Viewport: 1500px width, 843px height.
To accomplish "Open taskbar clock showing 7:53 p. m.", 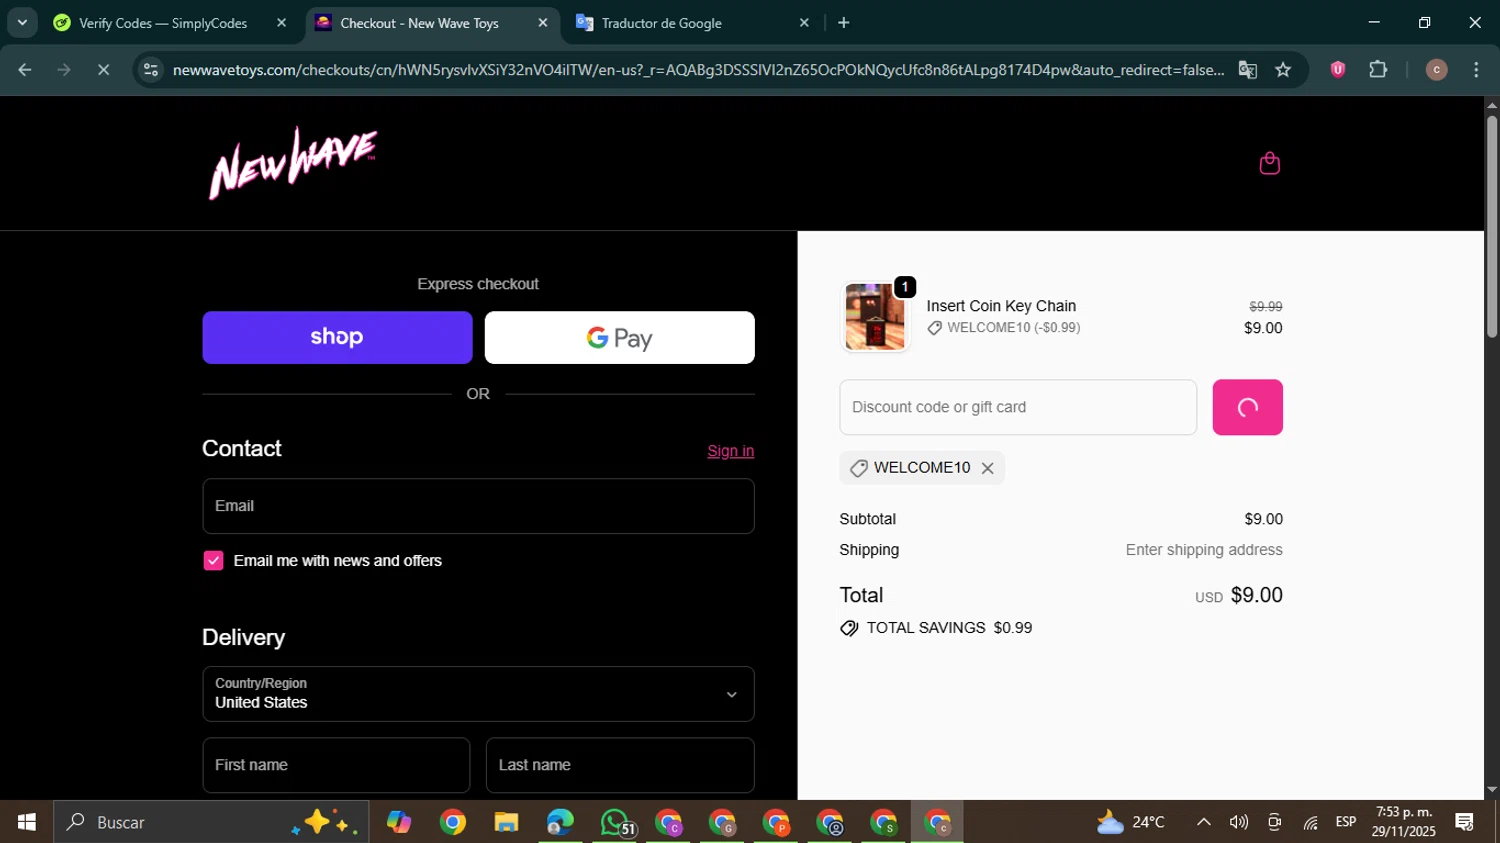I will coord(1403,822).
